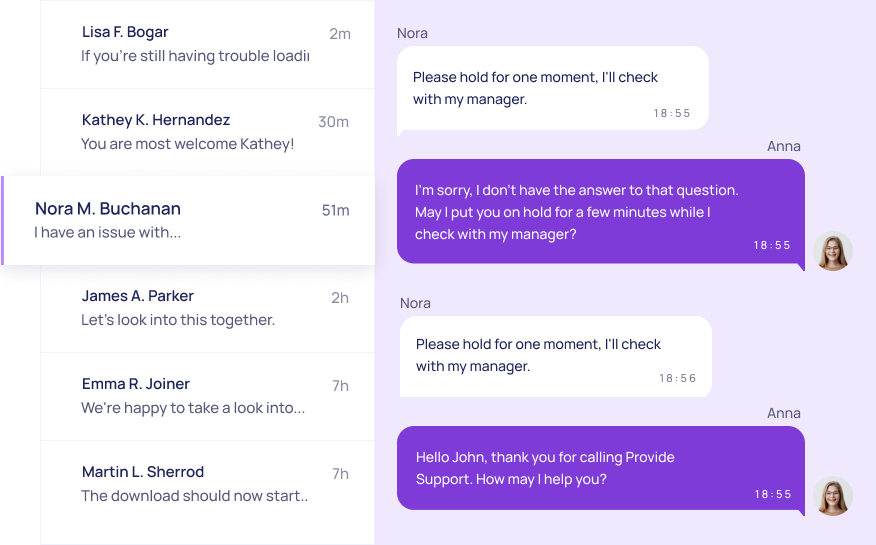Click Anna's avatar beside the "Hello John" message
Viewport: 876px width, 545px height.
click(832, 496)
